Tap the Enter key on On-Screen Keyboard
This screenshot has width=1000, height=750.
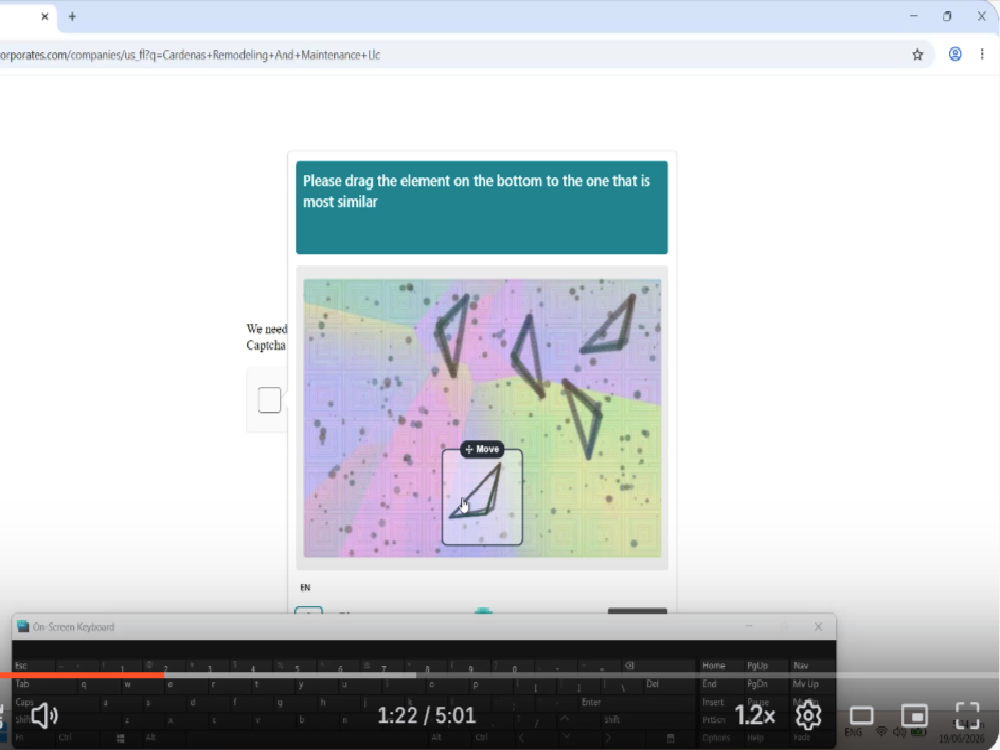click(x=591, y=702)
